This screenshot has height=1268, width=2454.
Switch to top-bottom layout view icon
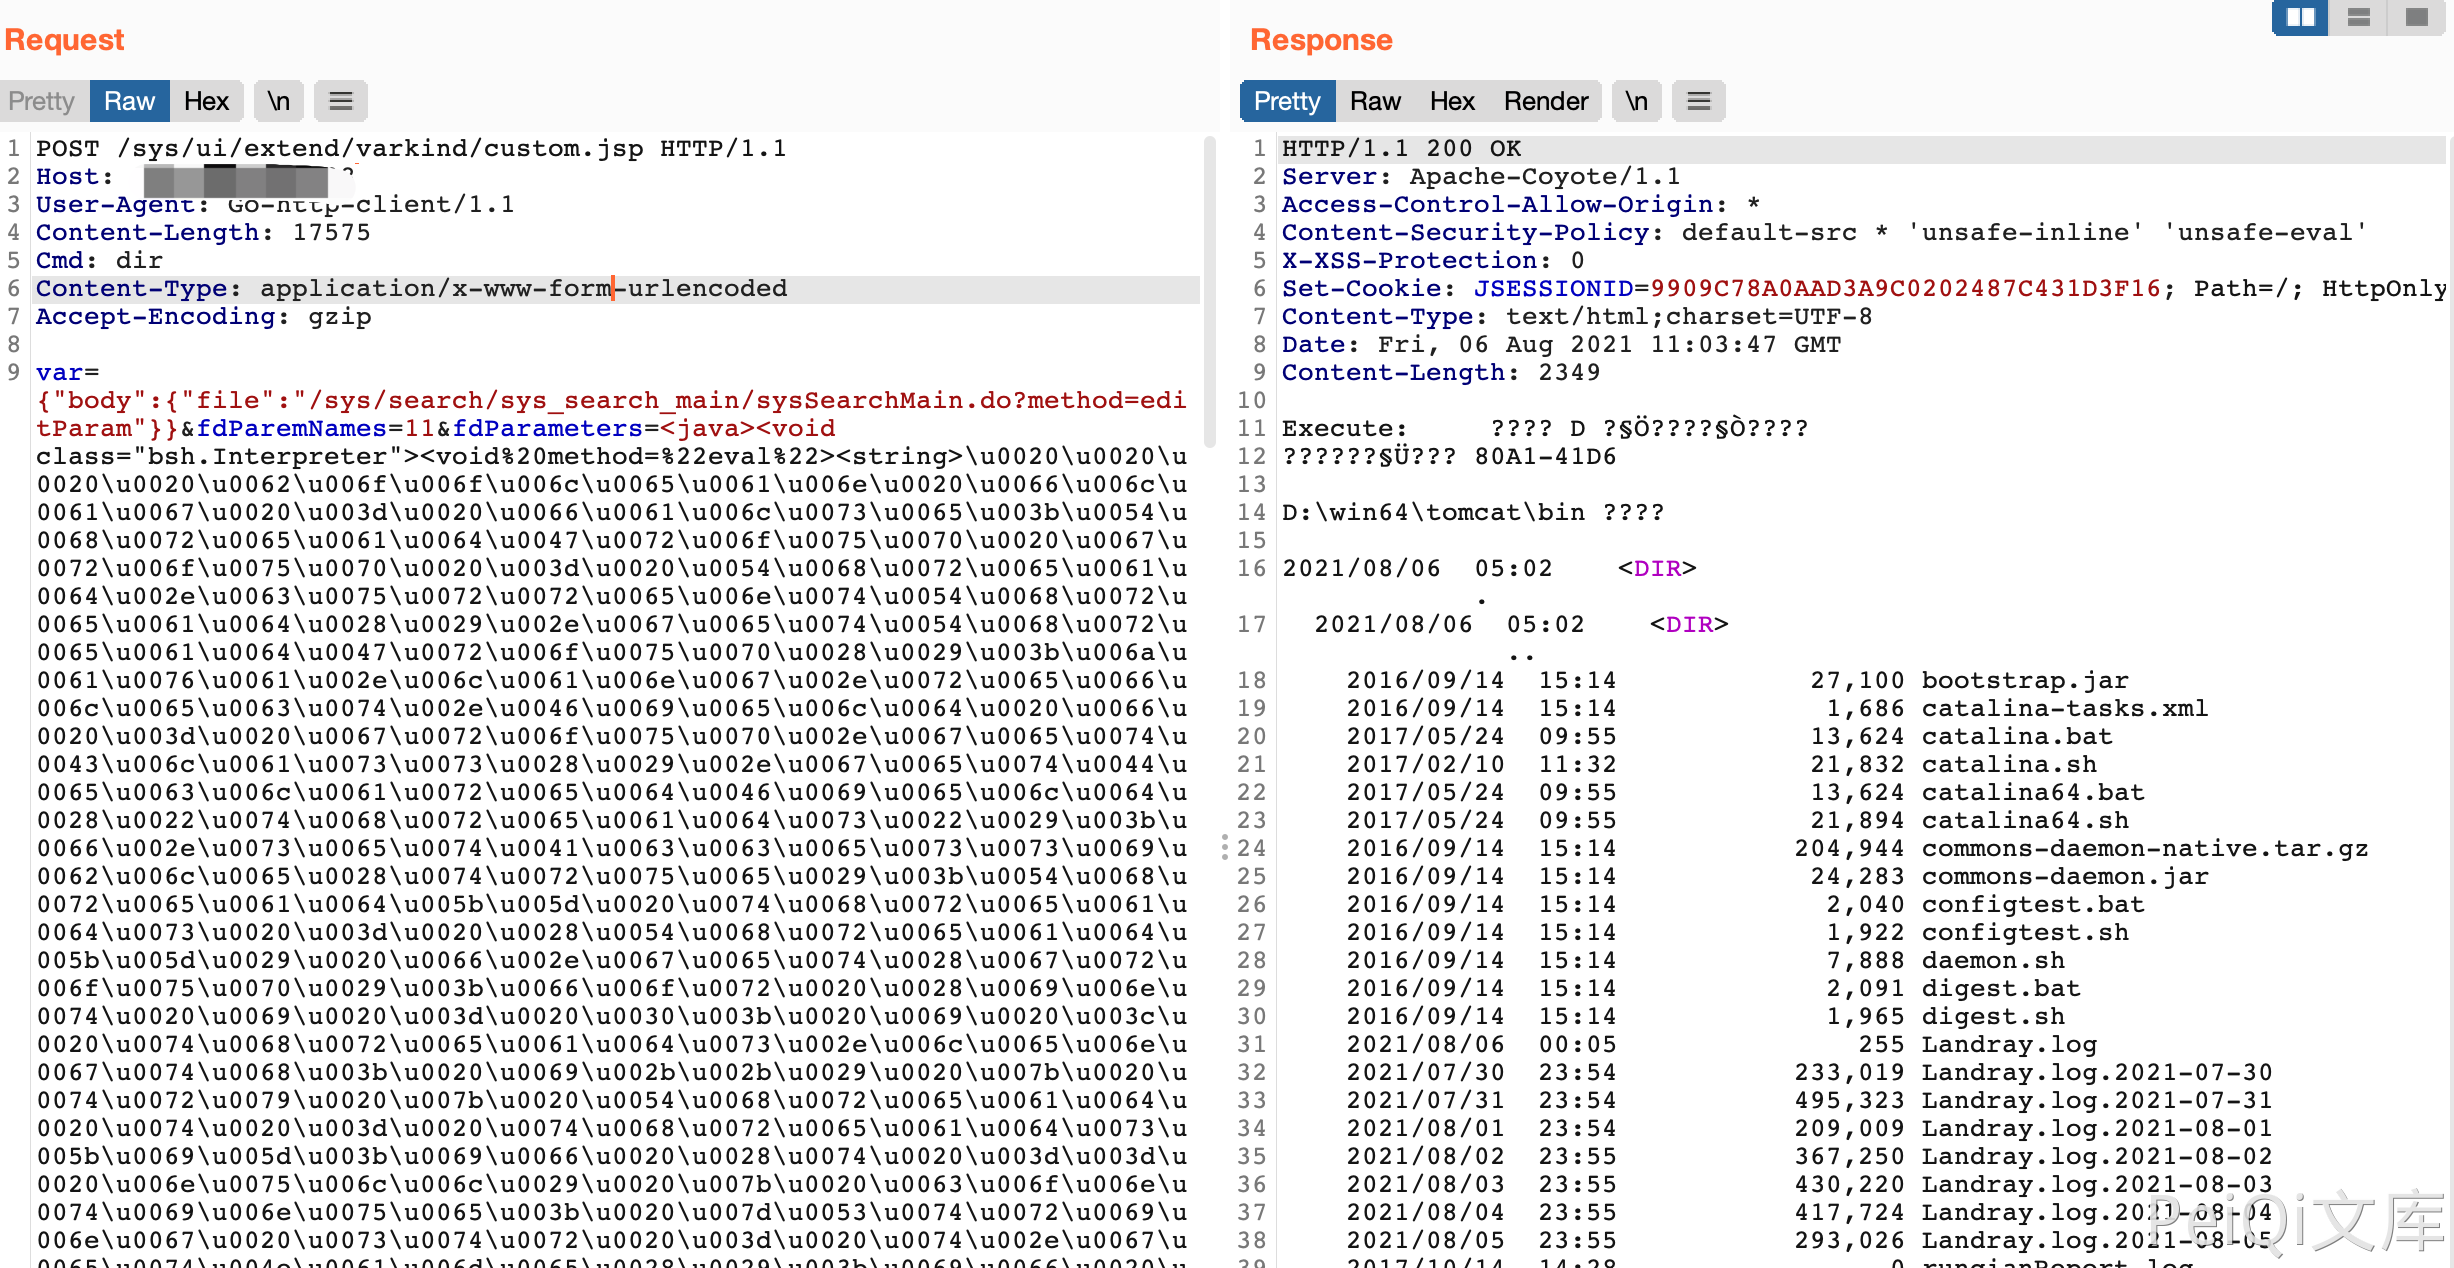coord(2359,18)
